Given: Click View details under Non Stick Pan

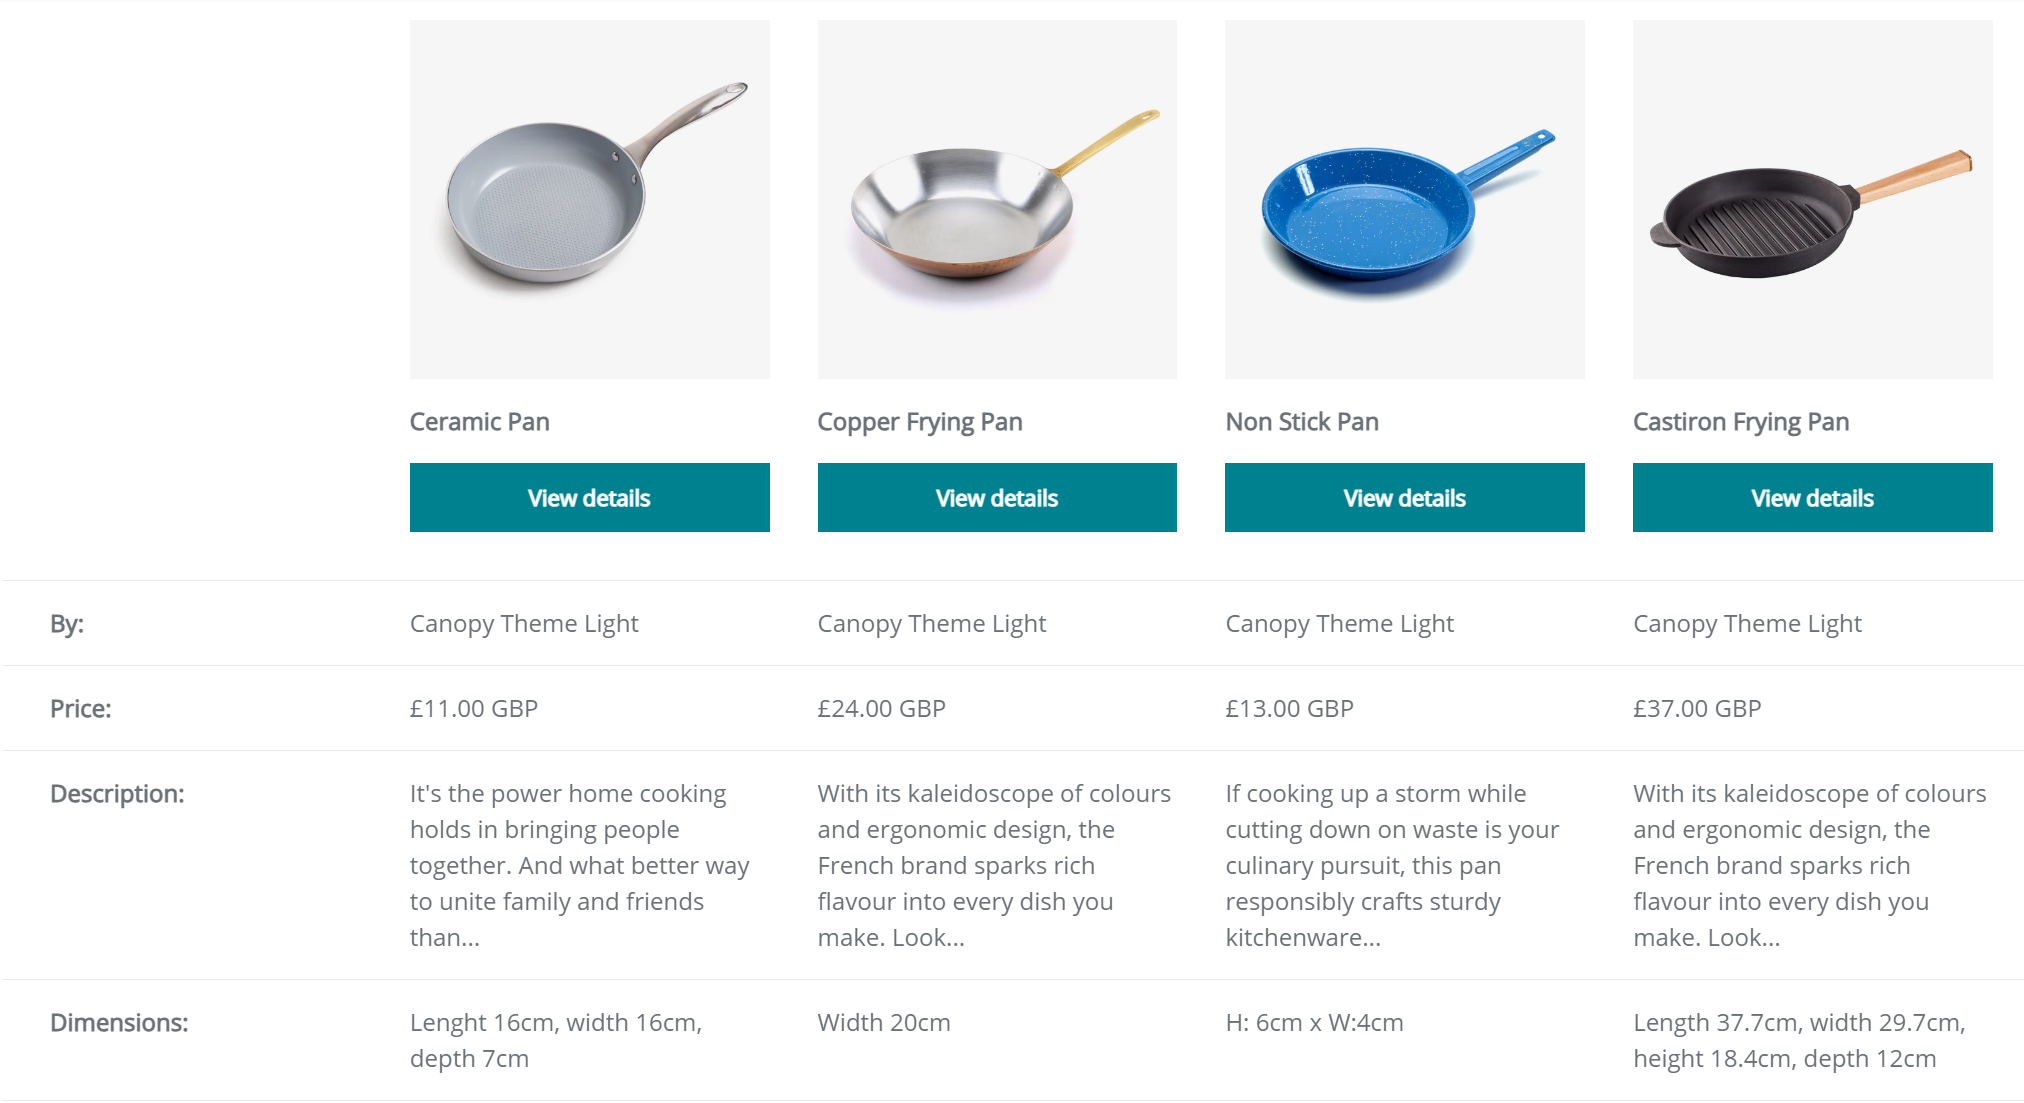Looking at the screenshot, I should click(x=1405, y=497).
